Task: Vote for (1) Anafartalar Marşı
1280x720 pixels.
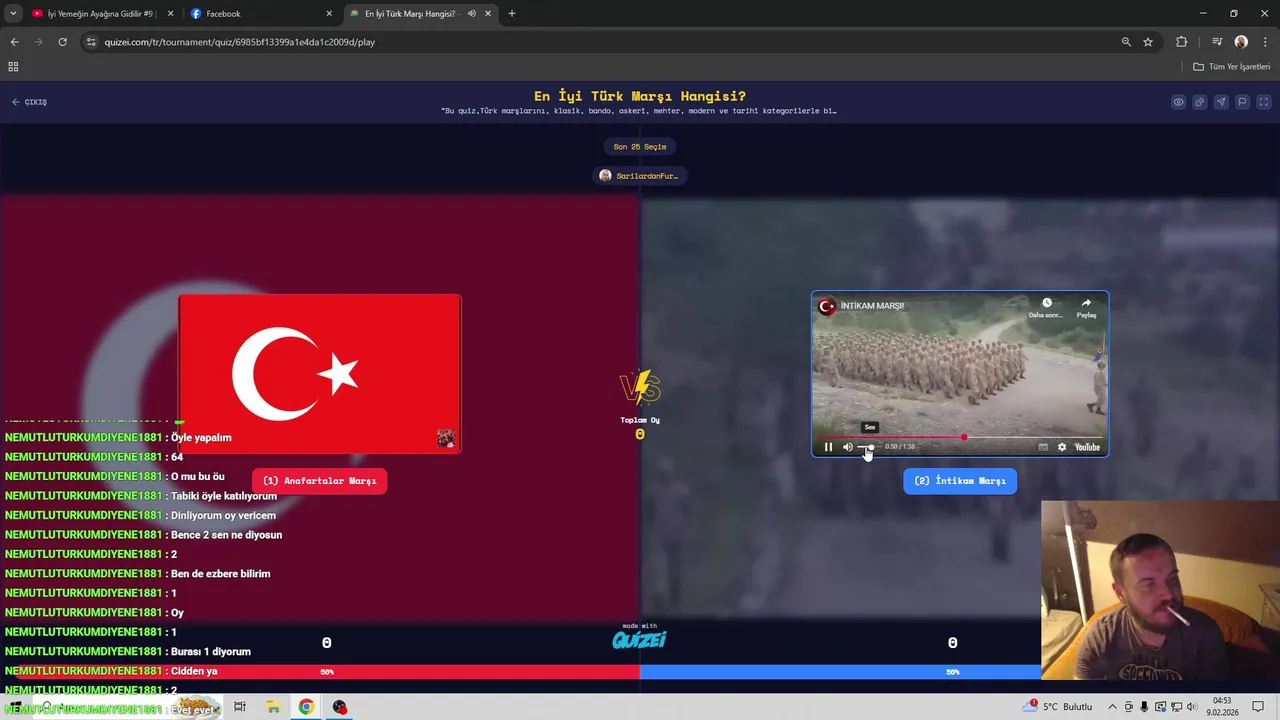Action: coord(319,481)
